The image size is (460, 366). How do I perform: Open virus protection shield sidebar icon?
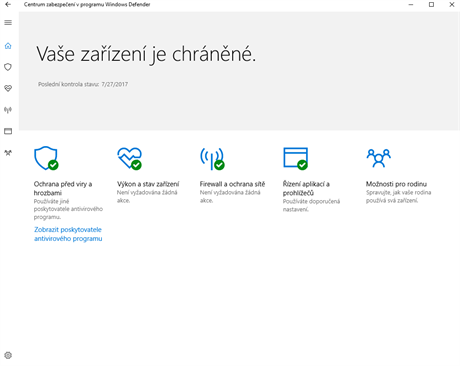point(8,67)
